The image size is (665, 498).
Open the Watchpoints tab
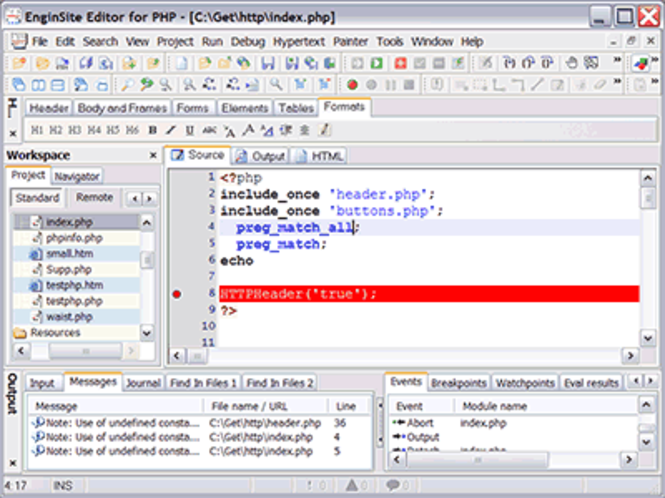(525, 383)
